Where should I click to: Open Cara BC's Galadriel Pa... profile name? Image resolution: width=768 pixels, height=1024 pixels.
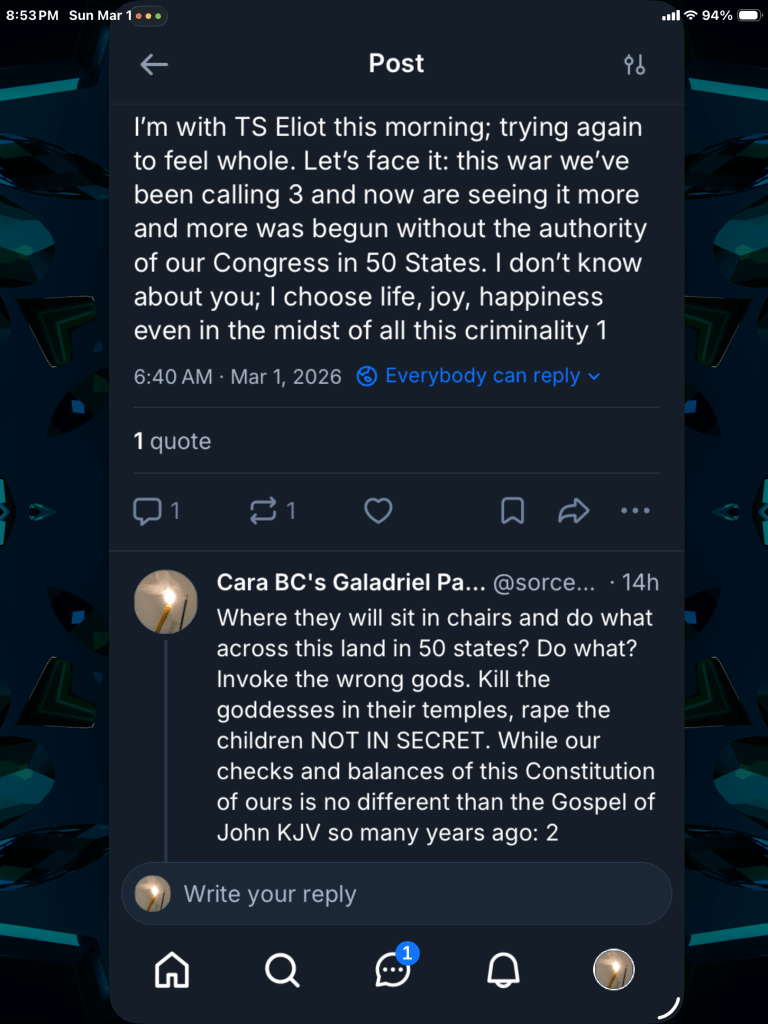[351, 583]
